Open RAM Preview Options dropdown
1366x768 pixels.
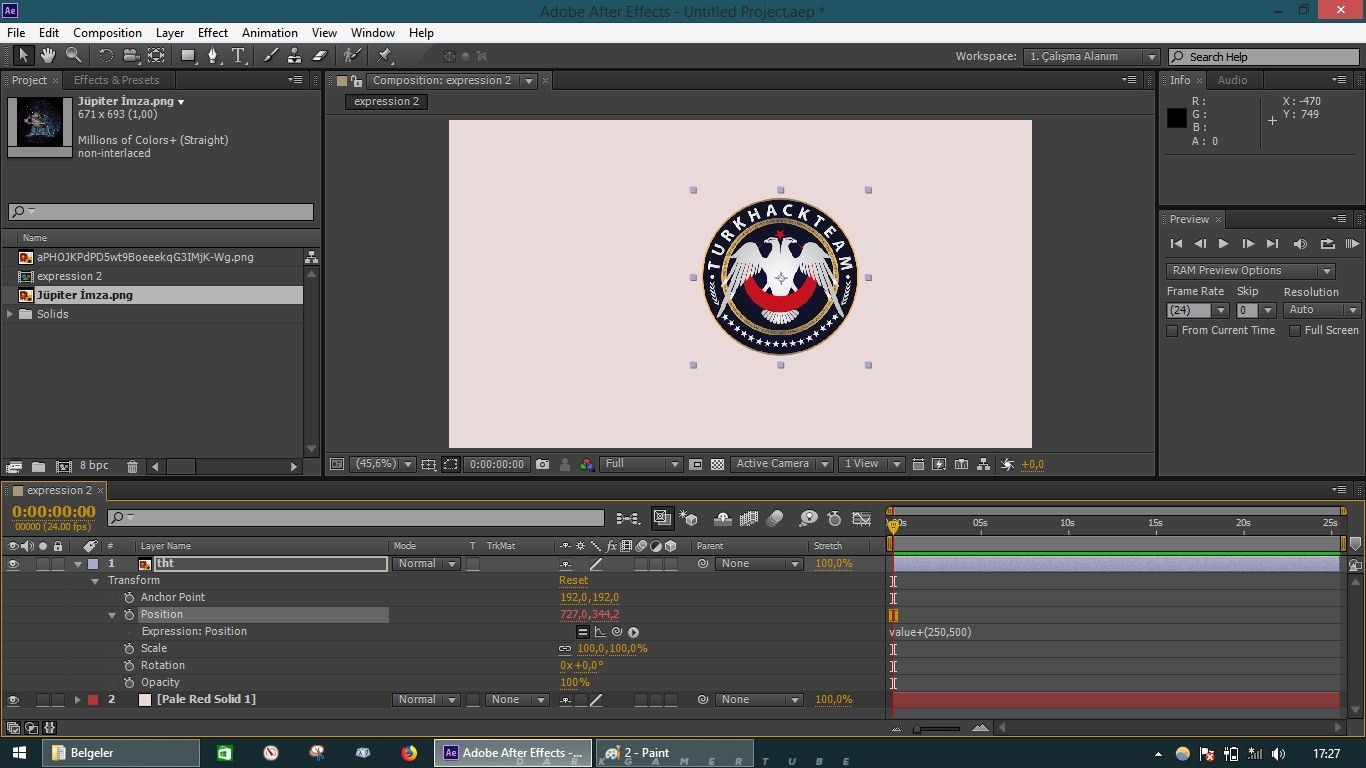[x=1250, y=271]
